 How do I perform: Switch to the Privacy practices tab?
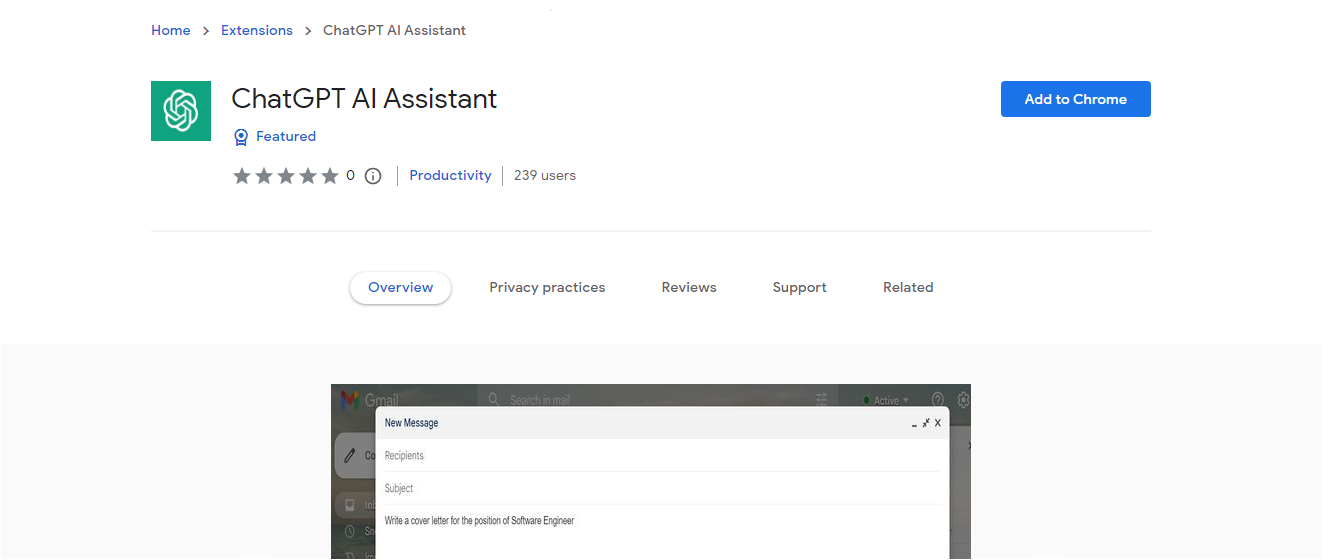pos(547,288)
